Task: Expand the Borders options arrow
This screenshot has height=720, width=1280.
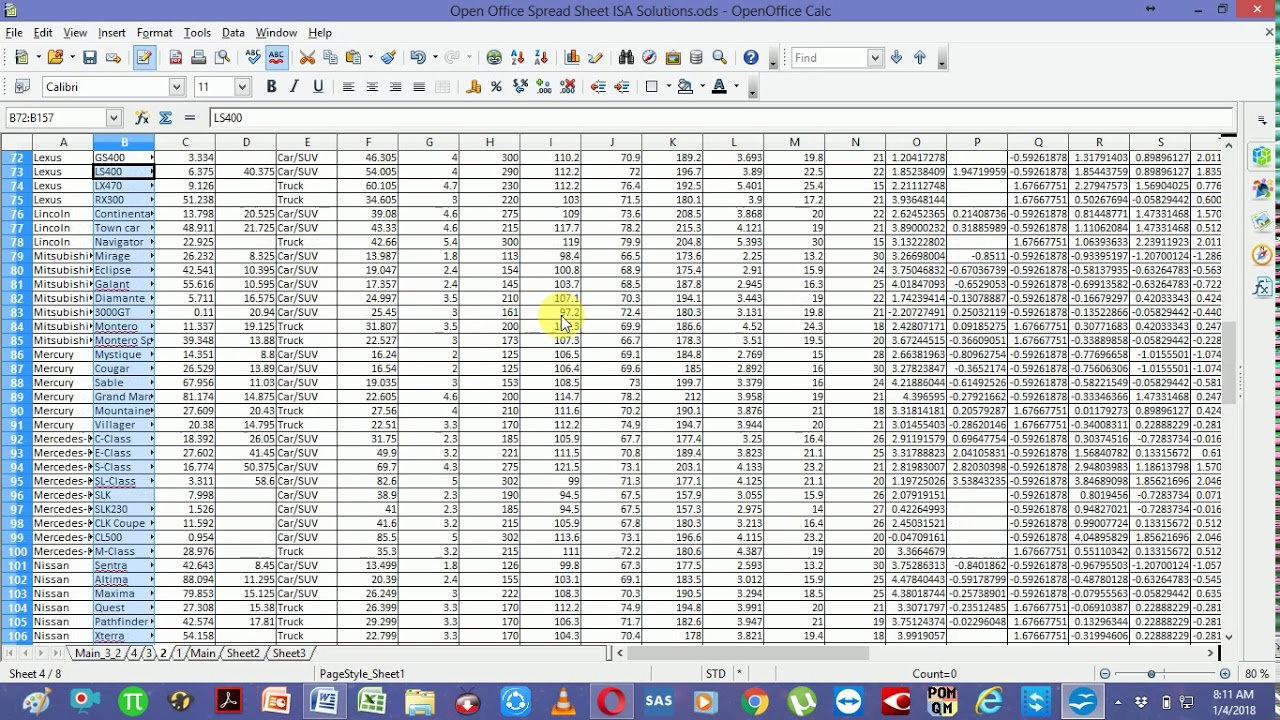Action: point(667,87)
